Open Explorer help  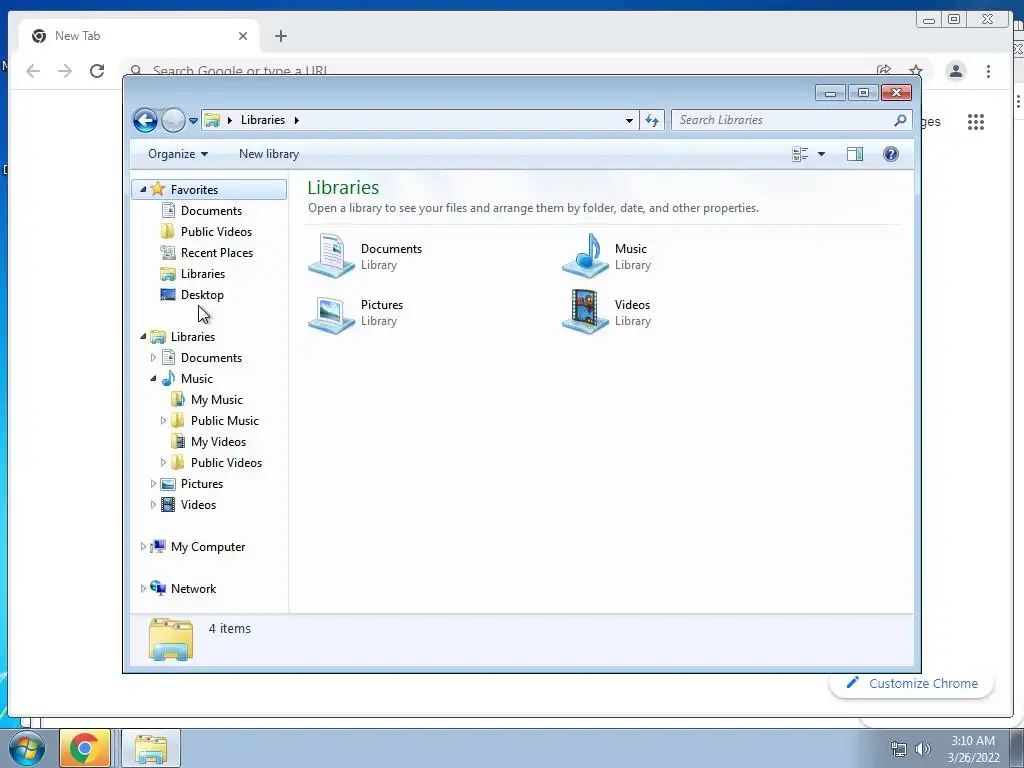(x=891, y=154)
